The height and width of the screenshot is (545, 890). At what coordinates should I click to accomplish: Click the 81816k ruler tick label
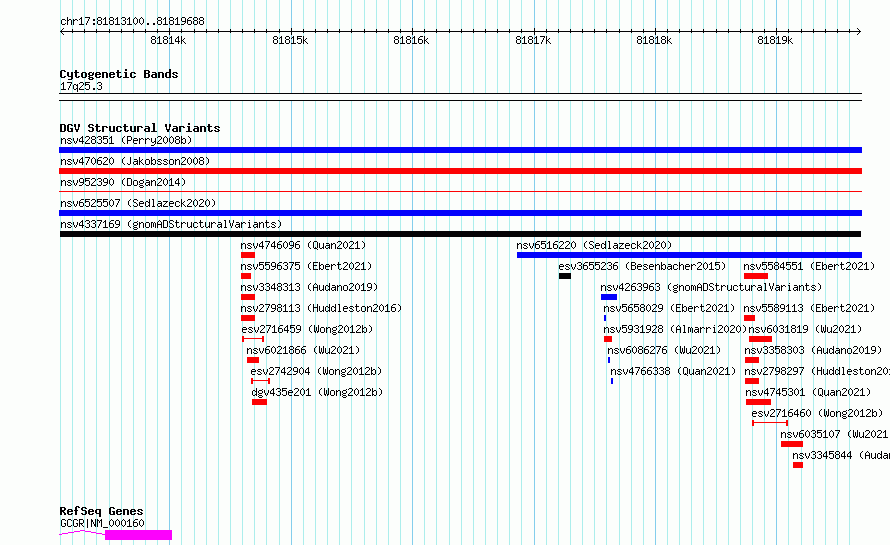tap(411, 40)
